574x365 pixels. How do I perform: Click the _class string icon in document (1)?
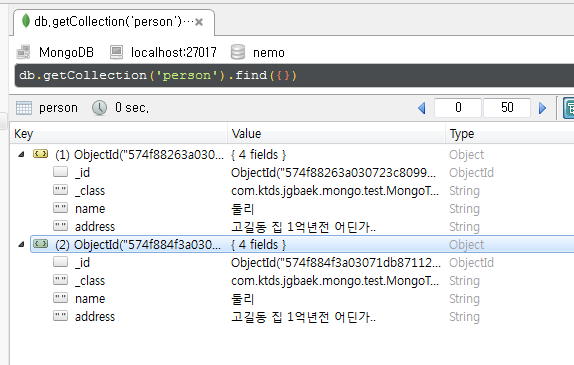pyautogui.click(x=60, y=190)
